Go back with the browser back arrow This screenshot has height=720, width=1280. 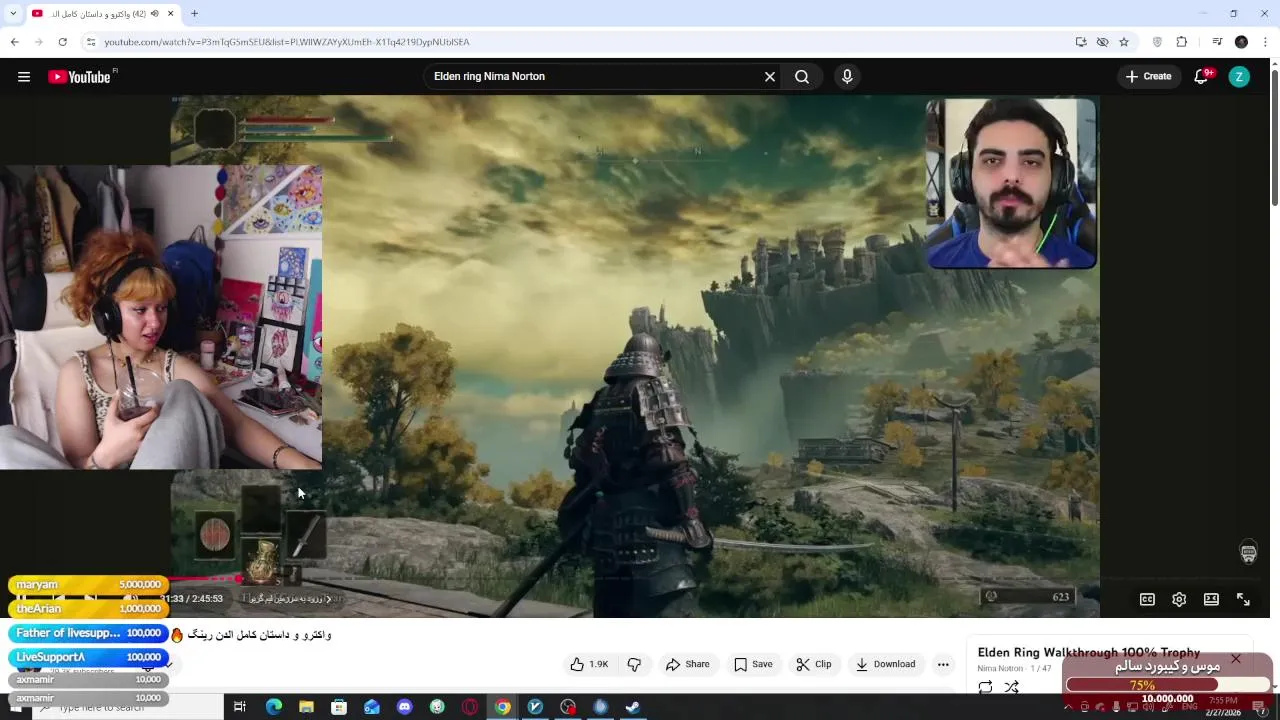(x=14, y=42)
